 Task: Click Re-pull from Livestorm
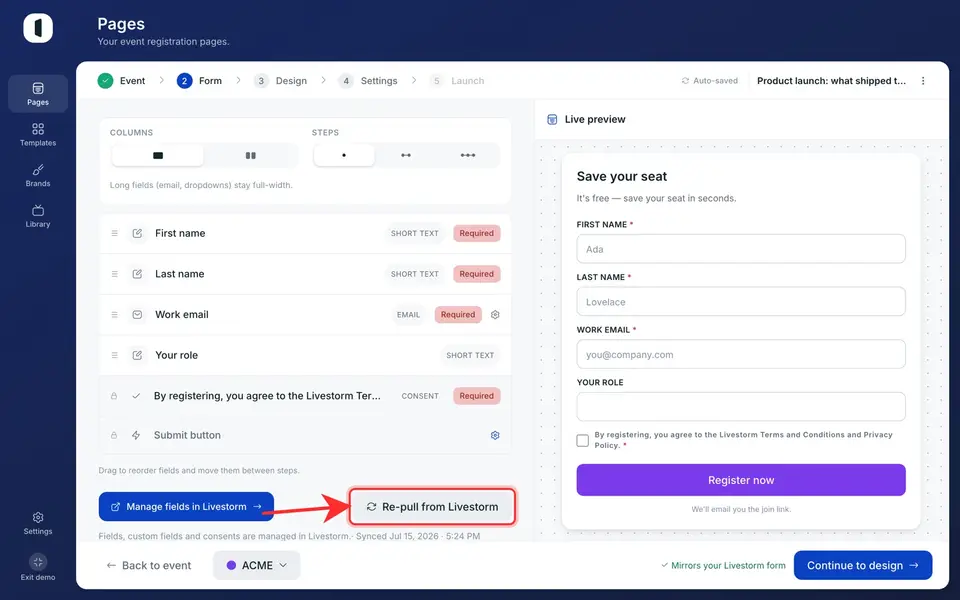pyautogui.click(x=432, y=507)
